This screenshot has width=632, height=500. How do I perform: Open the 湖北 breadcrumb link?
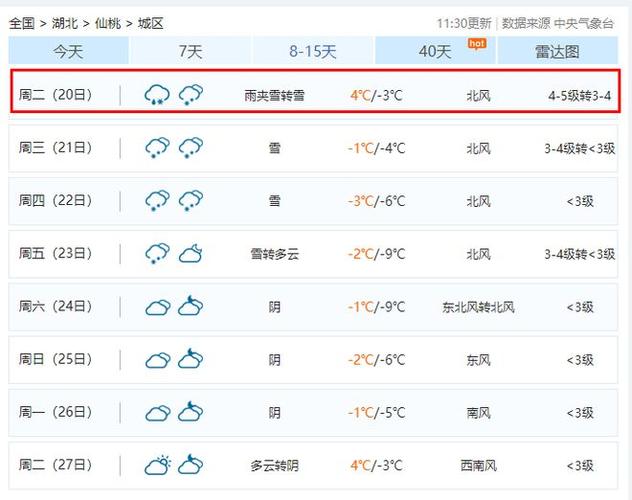pyautogui.click(x=64, y=23)
